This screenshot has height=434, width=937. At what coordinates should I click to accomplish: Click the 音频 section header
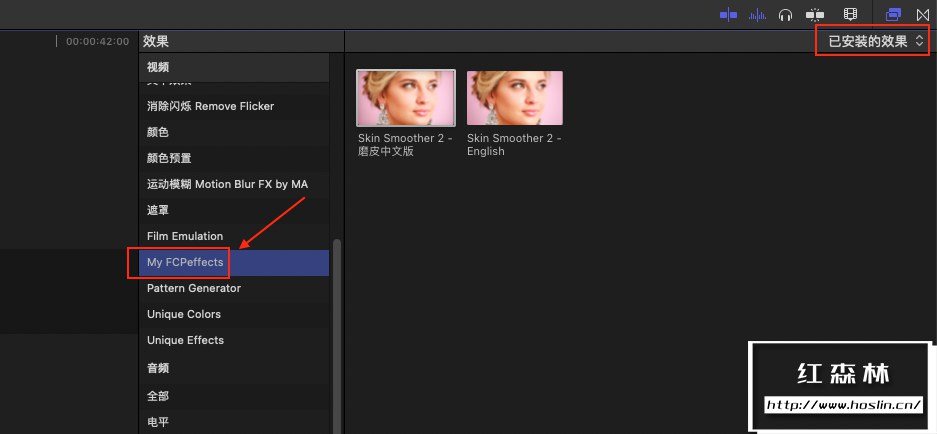click(x=234, y=368)
